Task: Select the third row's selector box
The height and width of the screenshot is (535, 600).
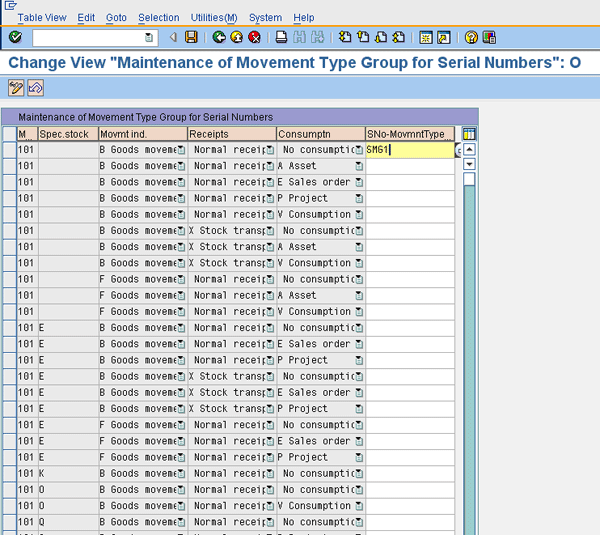Action: tap(8, 182)
